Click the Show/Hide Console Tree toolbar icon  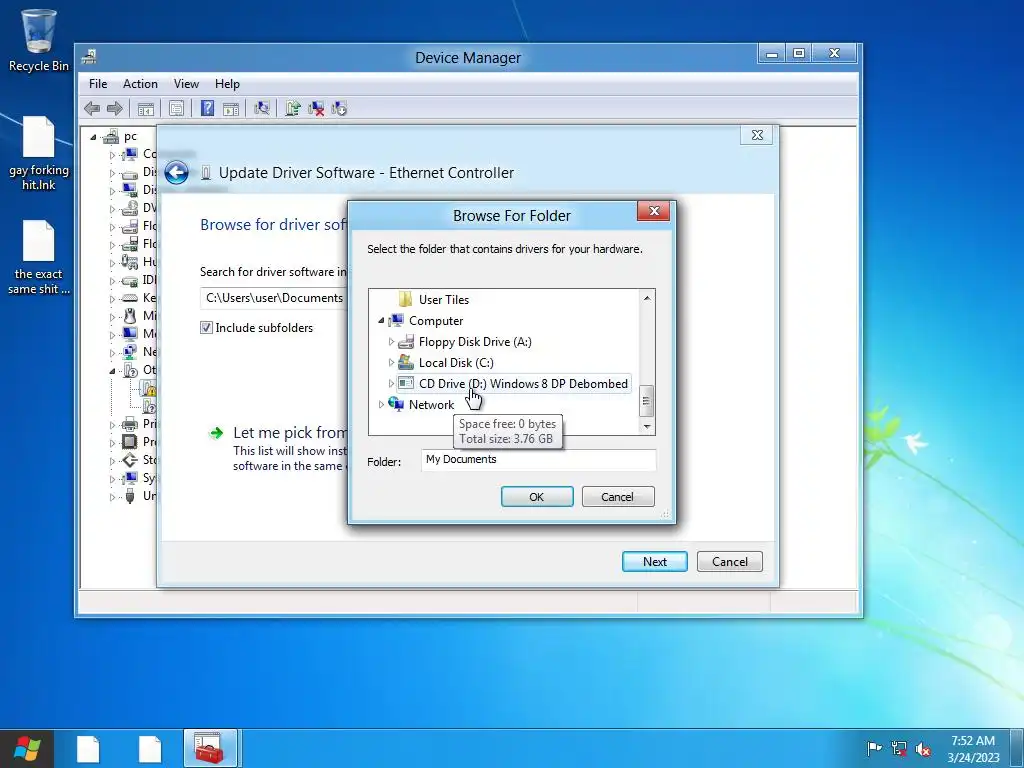tap(146, 108)
